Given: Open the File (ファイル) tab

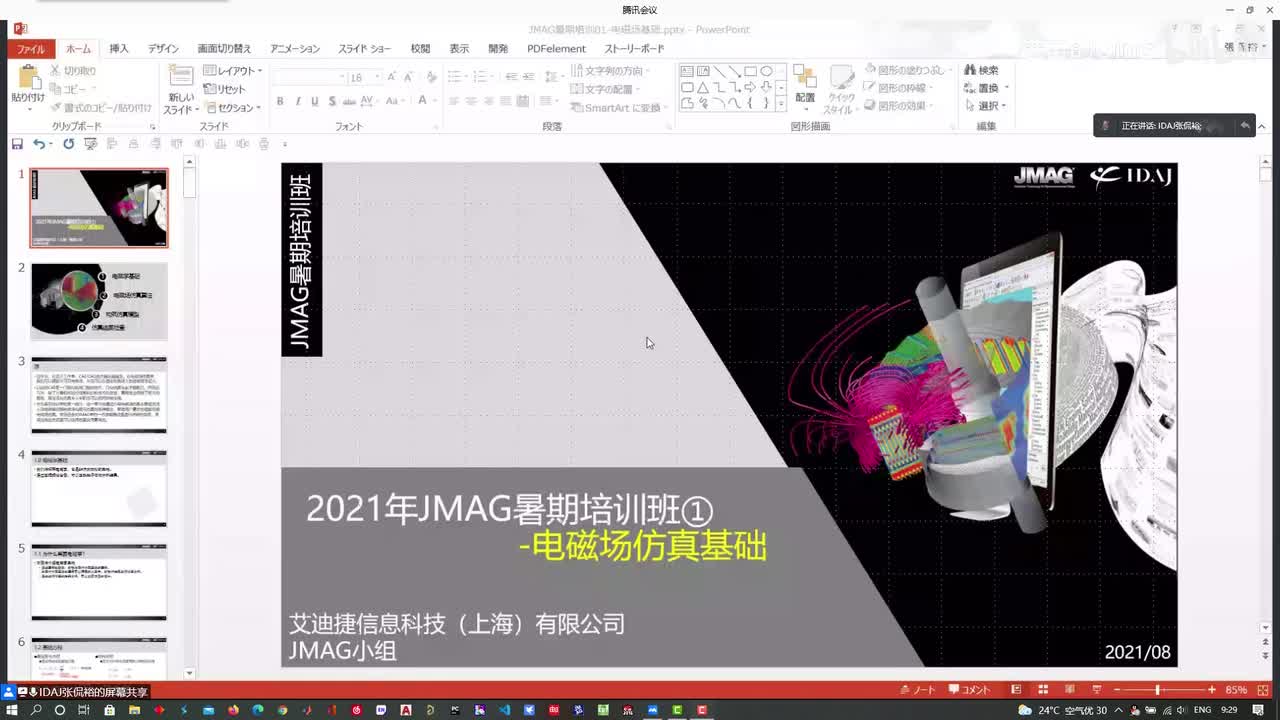Looking at the screenshot, I should (30, 49).
